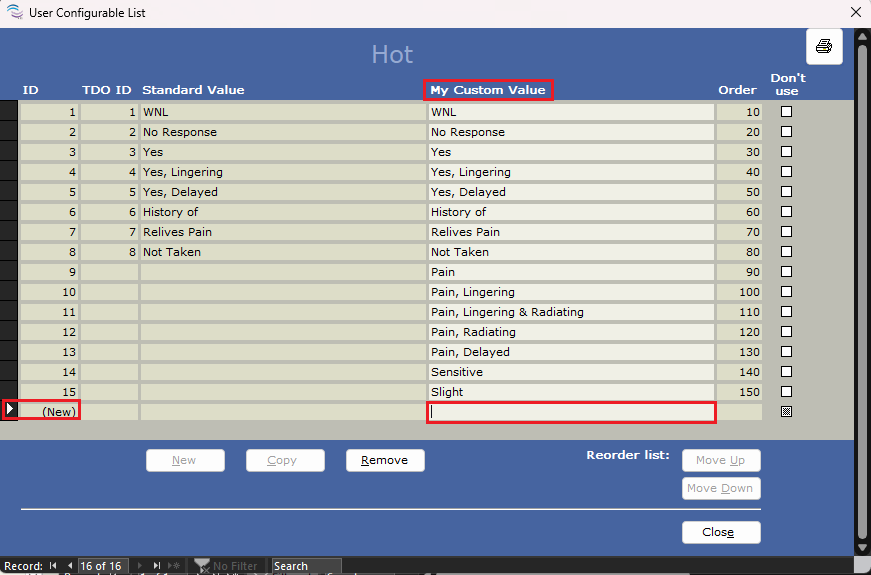871x575 pixels.
Task: Jump to last record in navigator
Action: [x=156, y=566]
